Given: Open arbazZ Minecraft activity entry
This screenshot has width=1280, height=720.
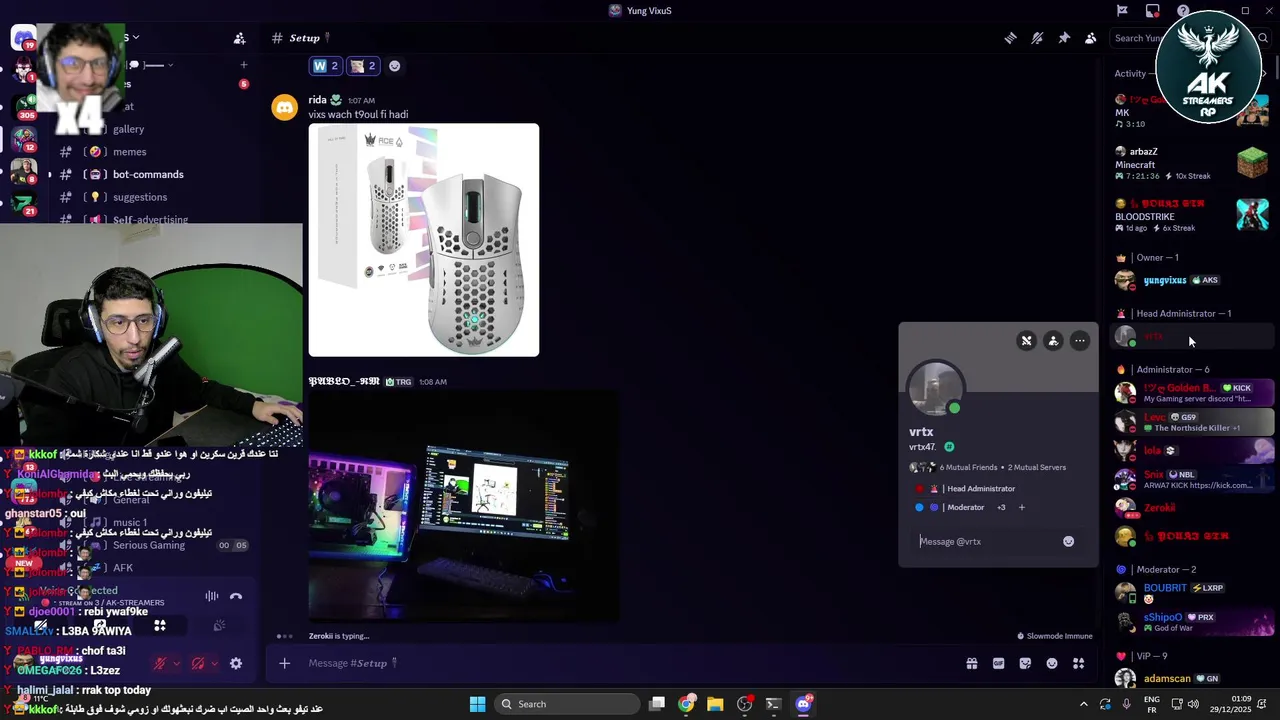Looking at the screenshot, I should coord(1192,163).
